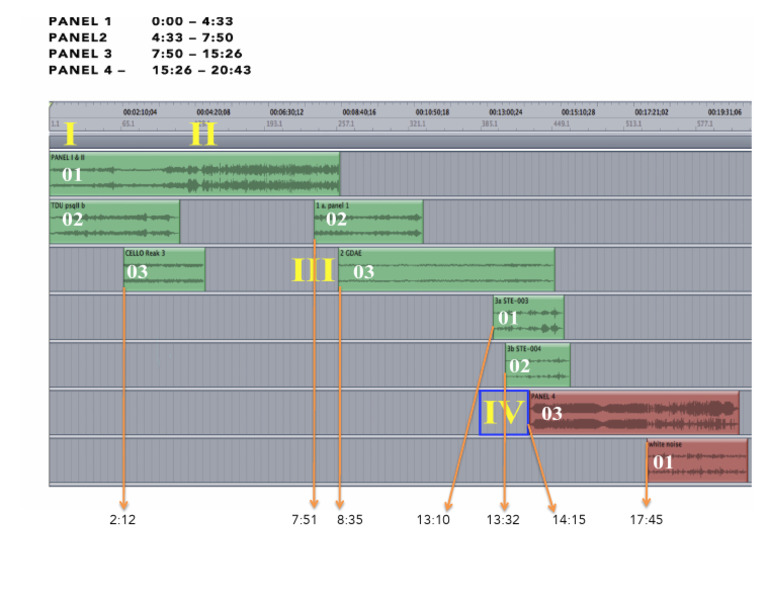768x594 pixels.
Task: Click the 'PANEL 1' heading text
Action: pos(80,22)
